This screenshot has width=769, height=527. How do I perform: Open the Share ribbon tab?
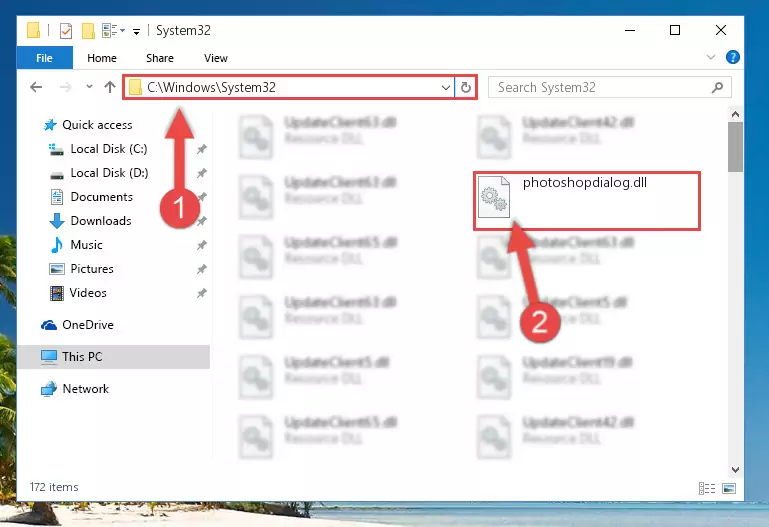(160, 58)
